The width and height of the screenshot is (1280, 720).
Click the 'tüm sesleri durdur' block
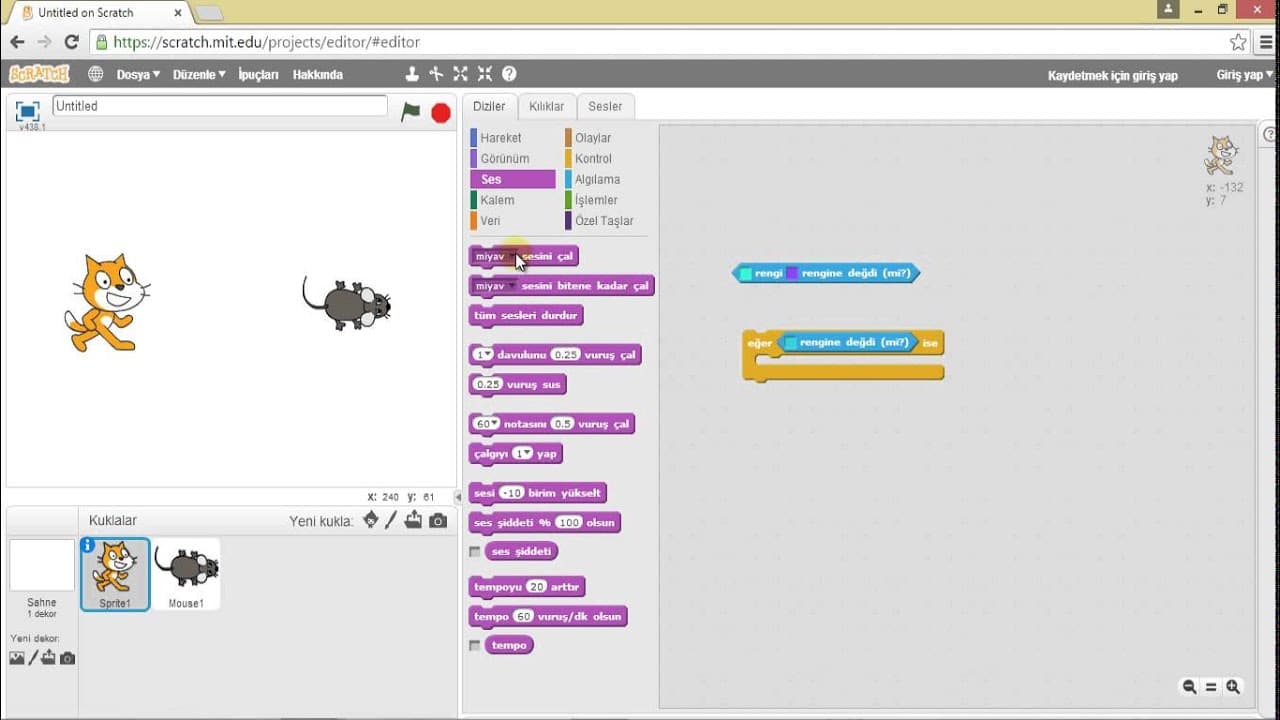pyautogui.click(x=526, y=316)
